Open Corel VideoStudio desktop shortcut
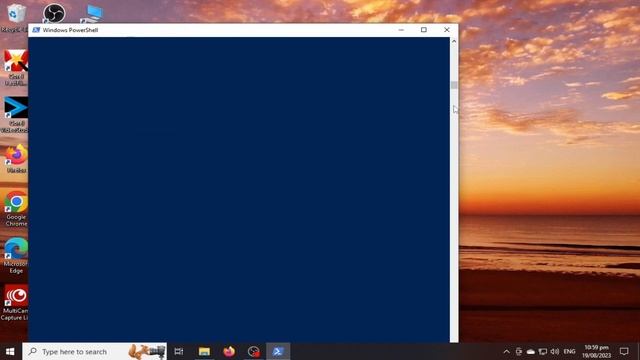Screen dimensions: 640x360 [16, 114]
